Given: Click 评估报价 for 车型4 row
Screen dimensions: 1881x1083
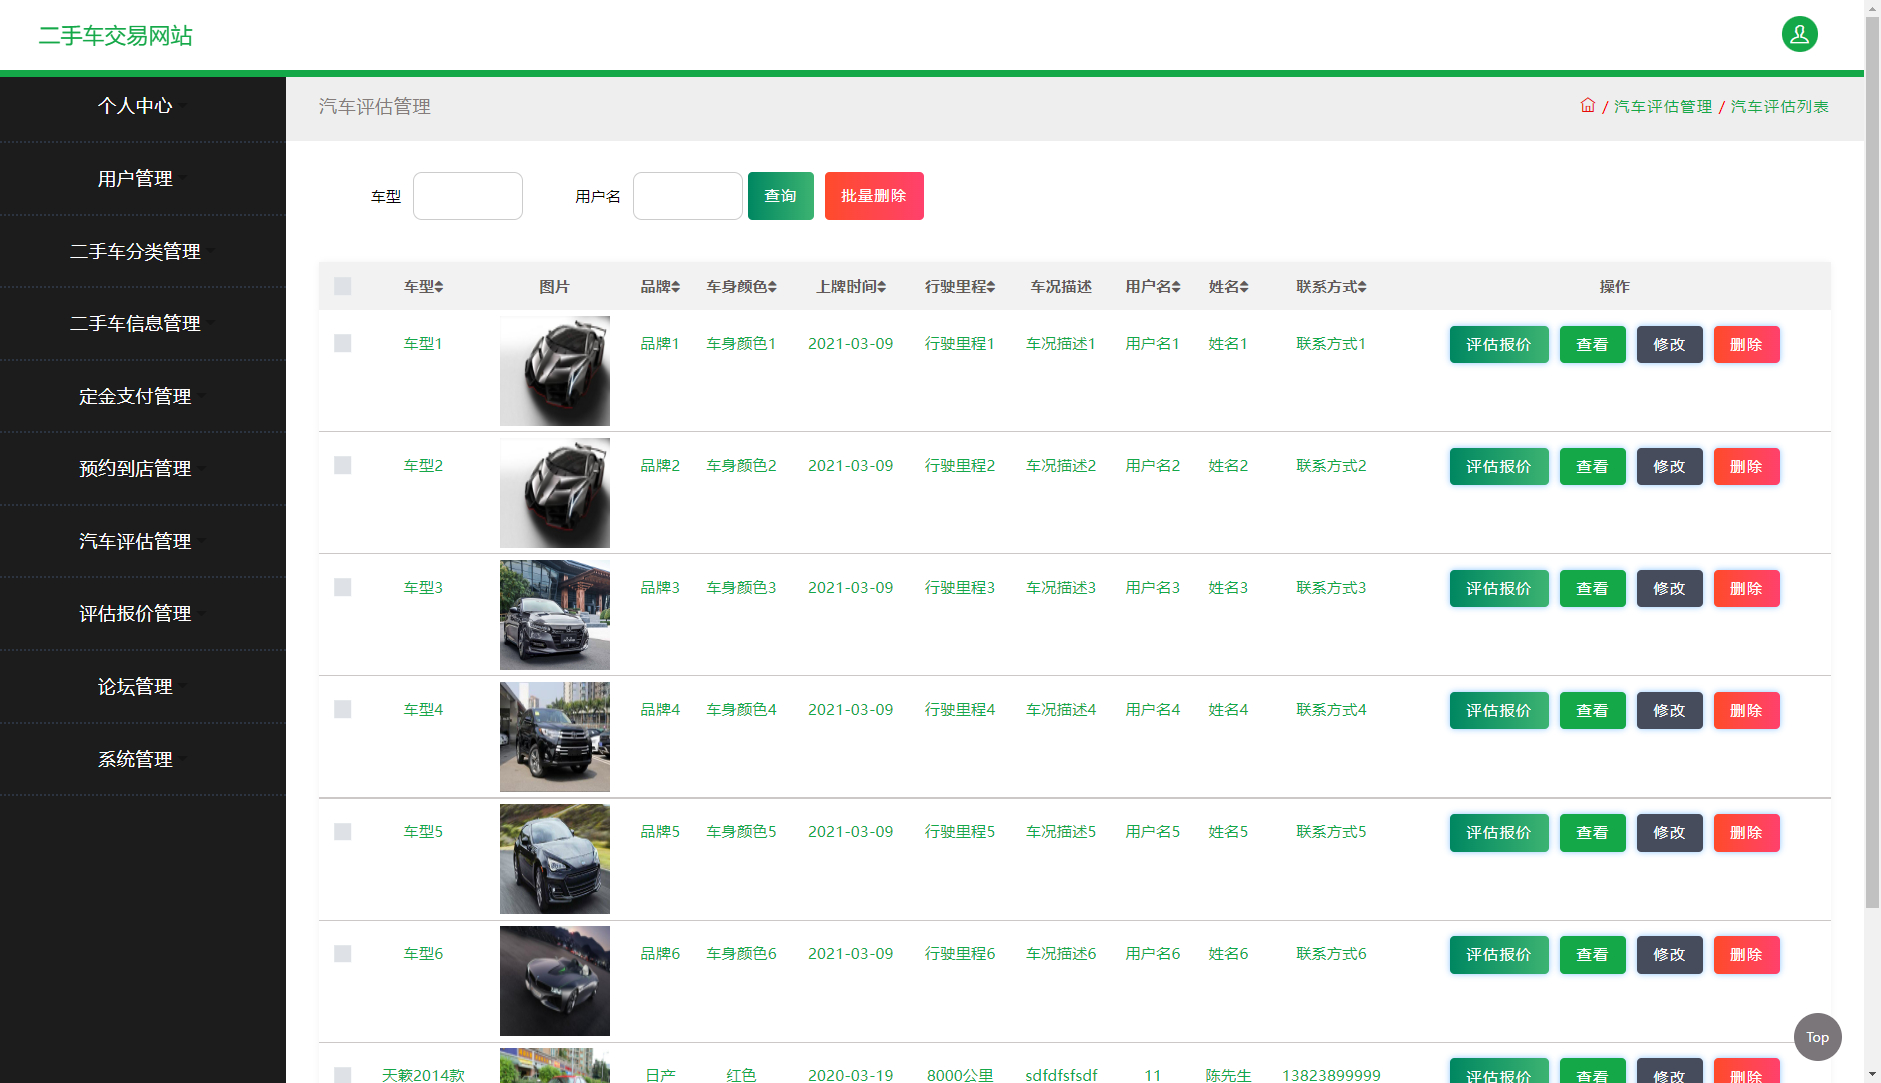Looking at the screenshot, I should pyautogui.click(x=1498, y=710).
